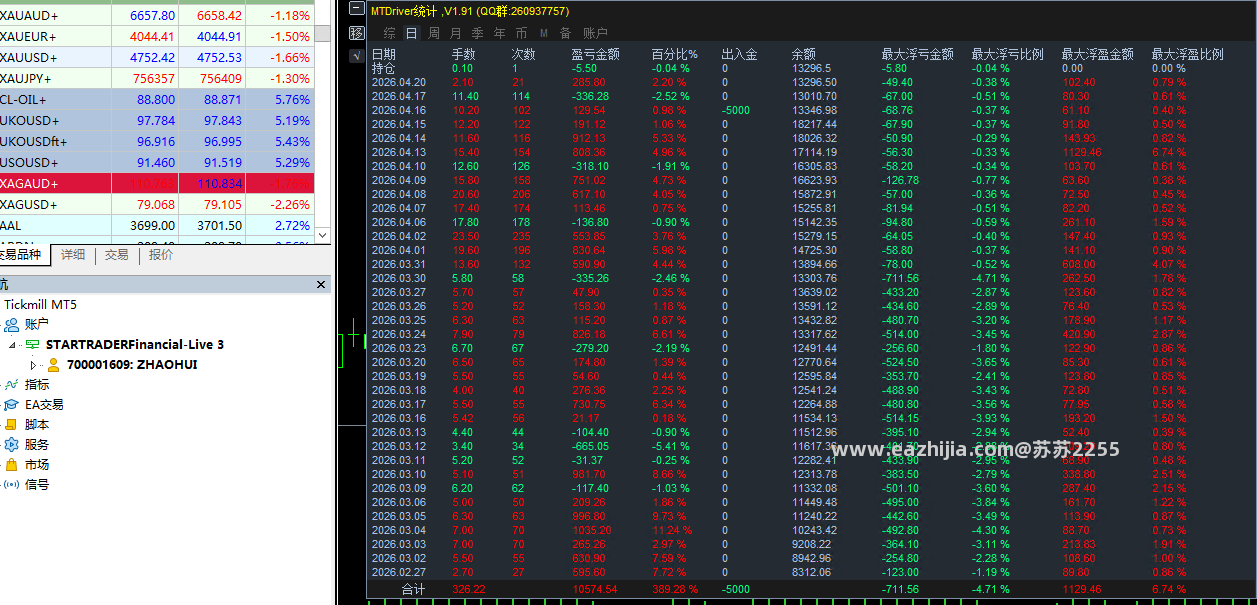
Task: Select the 季 quarterly tab in MTDriver
Action: 478,33
